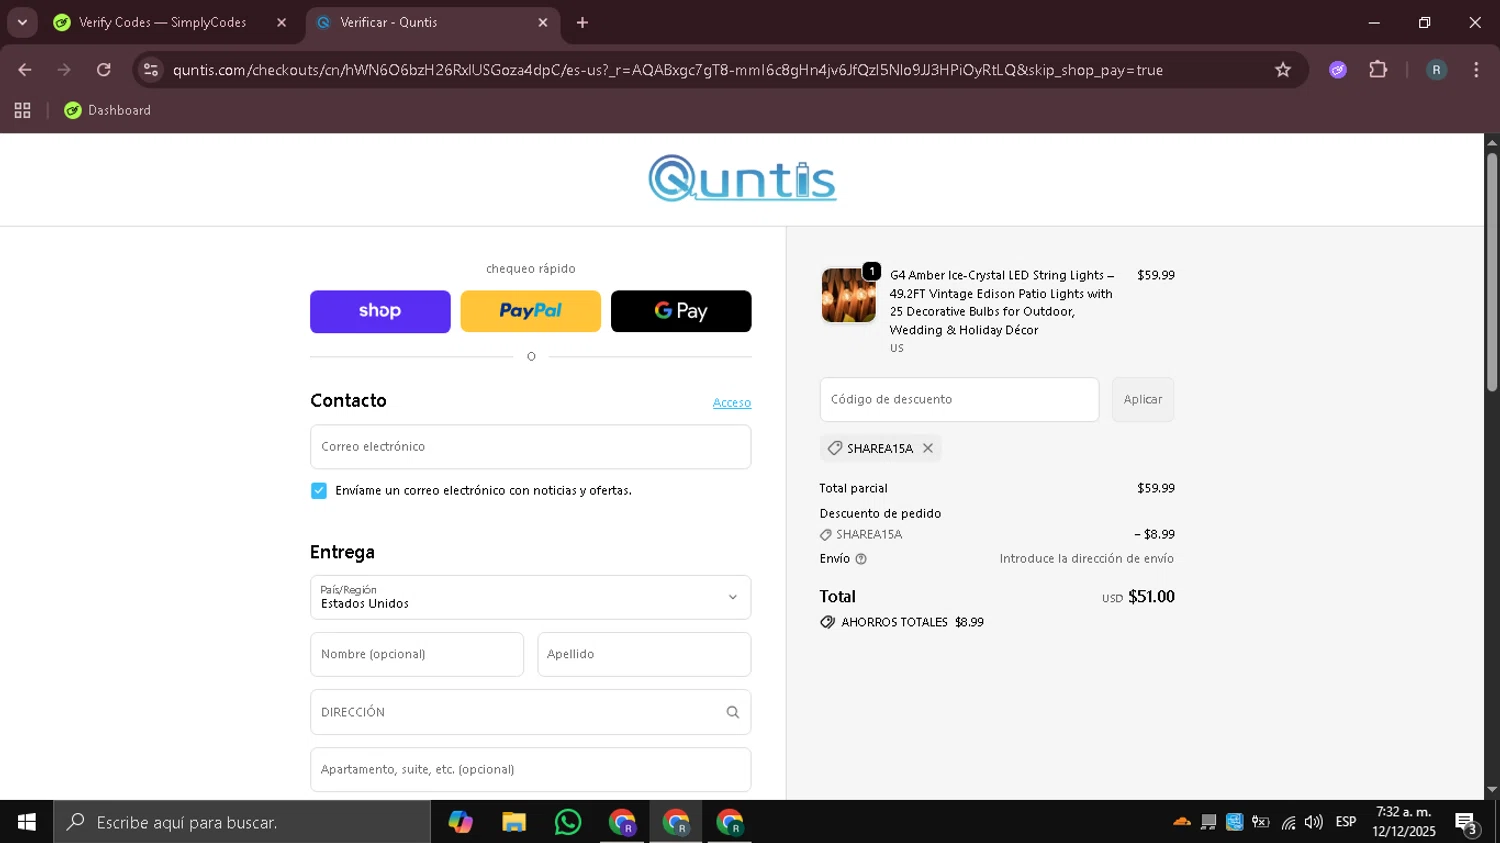Pay with Google Pay button
The image size is (1500, 843).
[681, 311]
